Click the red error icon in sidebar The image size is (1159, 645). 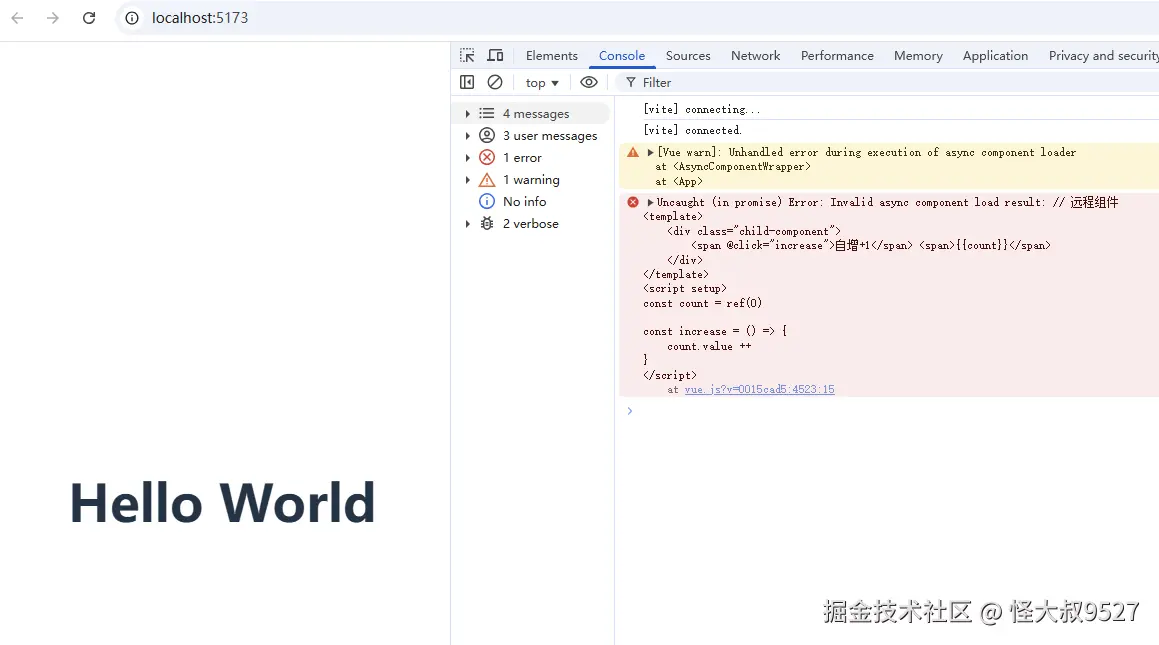(486, 157)
